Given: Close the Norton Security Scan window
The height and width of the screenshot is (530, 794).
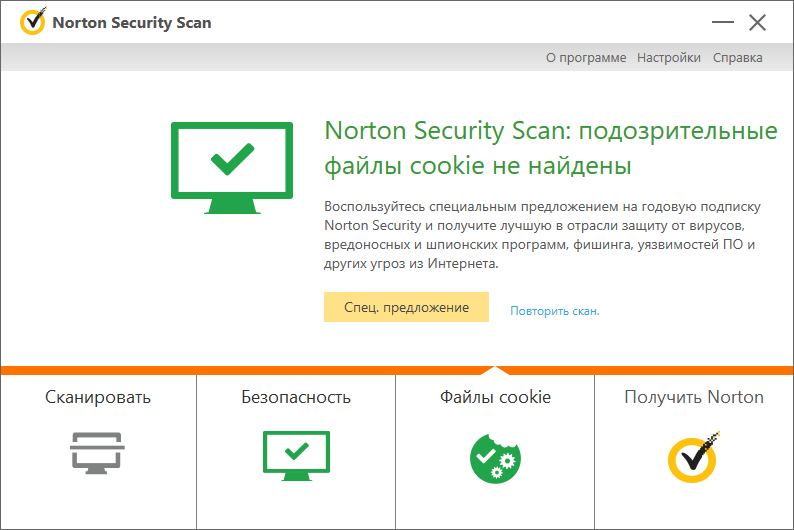Looking at the screenshot, I should coord(758,22).
